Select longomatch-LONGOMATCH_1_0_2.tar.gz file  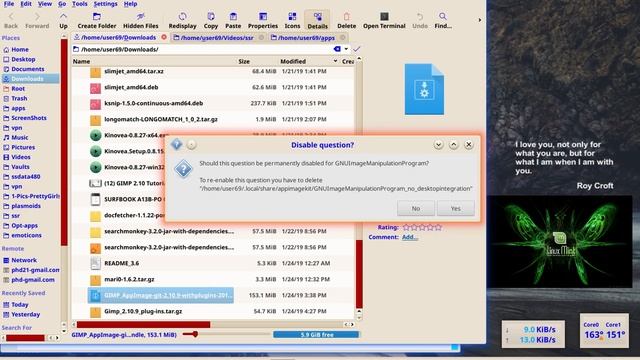coord(161,119)
